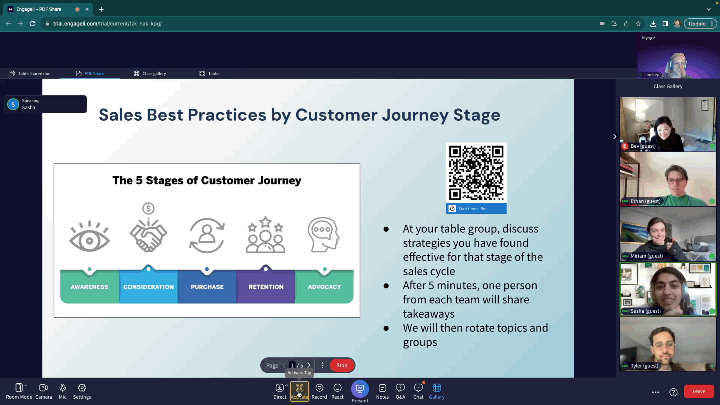Toggle the Camera in bottom toolbar
Screen dimensions: 720x405
pos(42,389)
